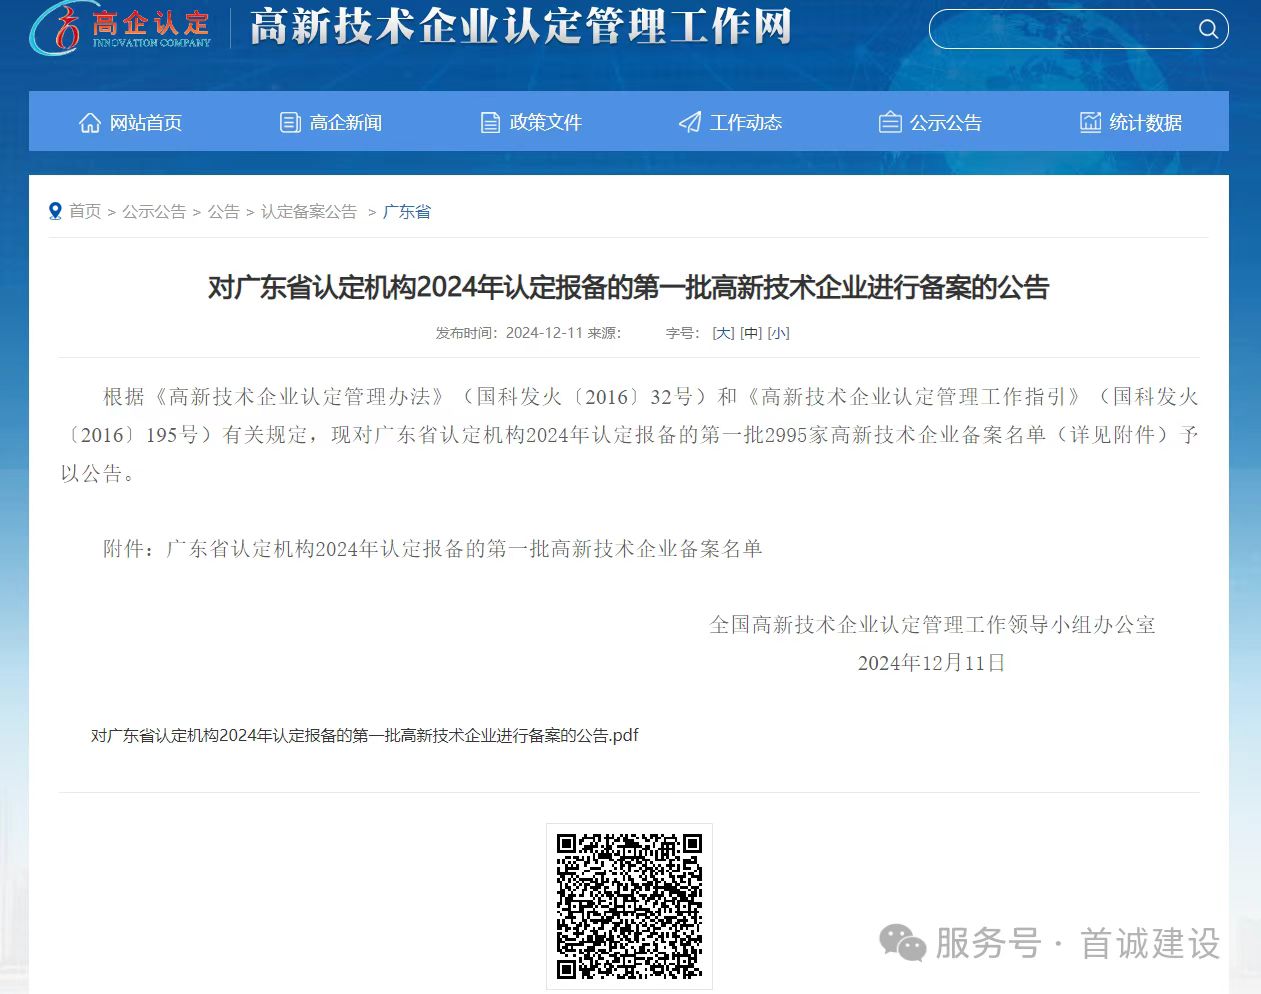Click the paper plane icon beside 工作动态
Screen dimensions: 1261x994
[x=690, y=123]
